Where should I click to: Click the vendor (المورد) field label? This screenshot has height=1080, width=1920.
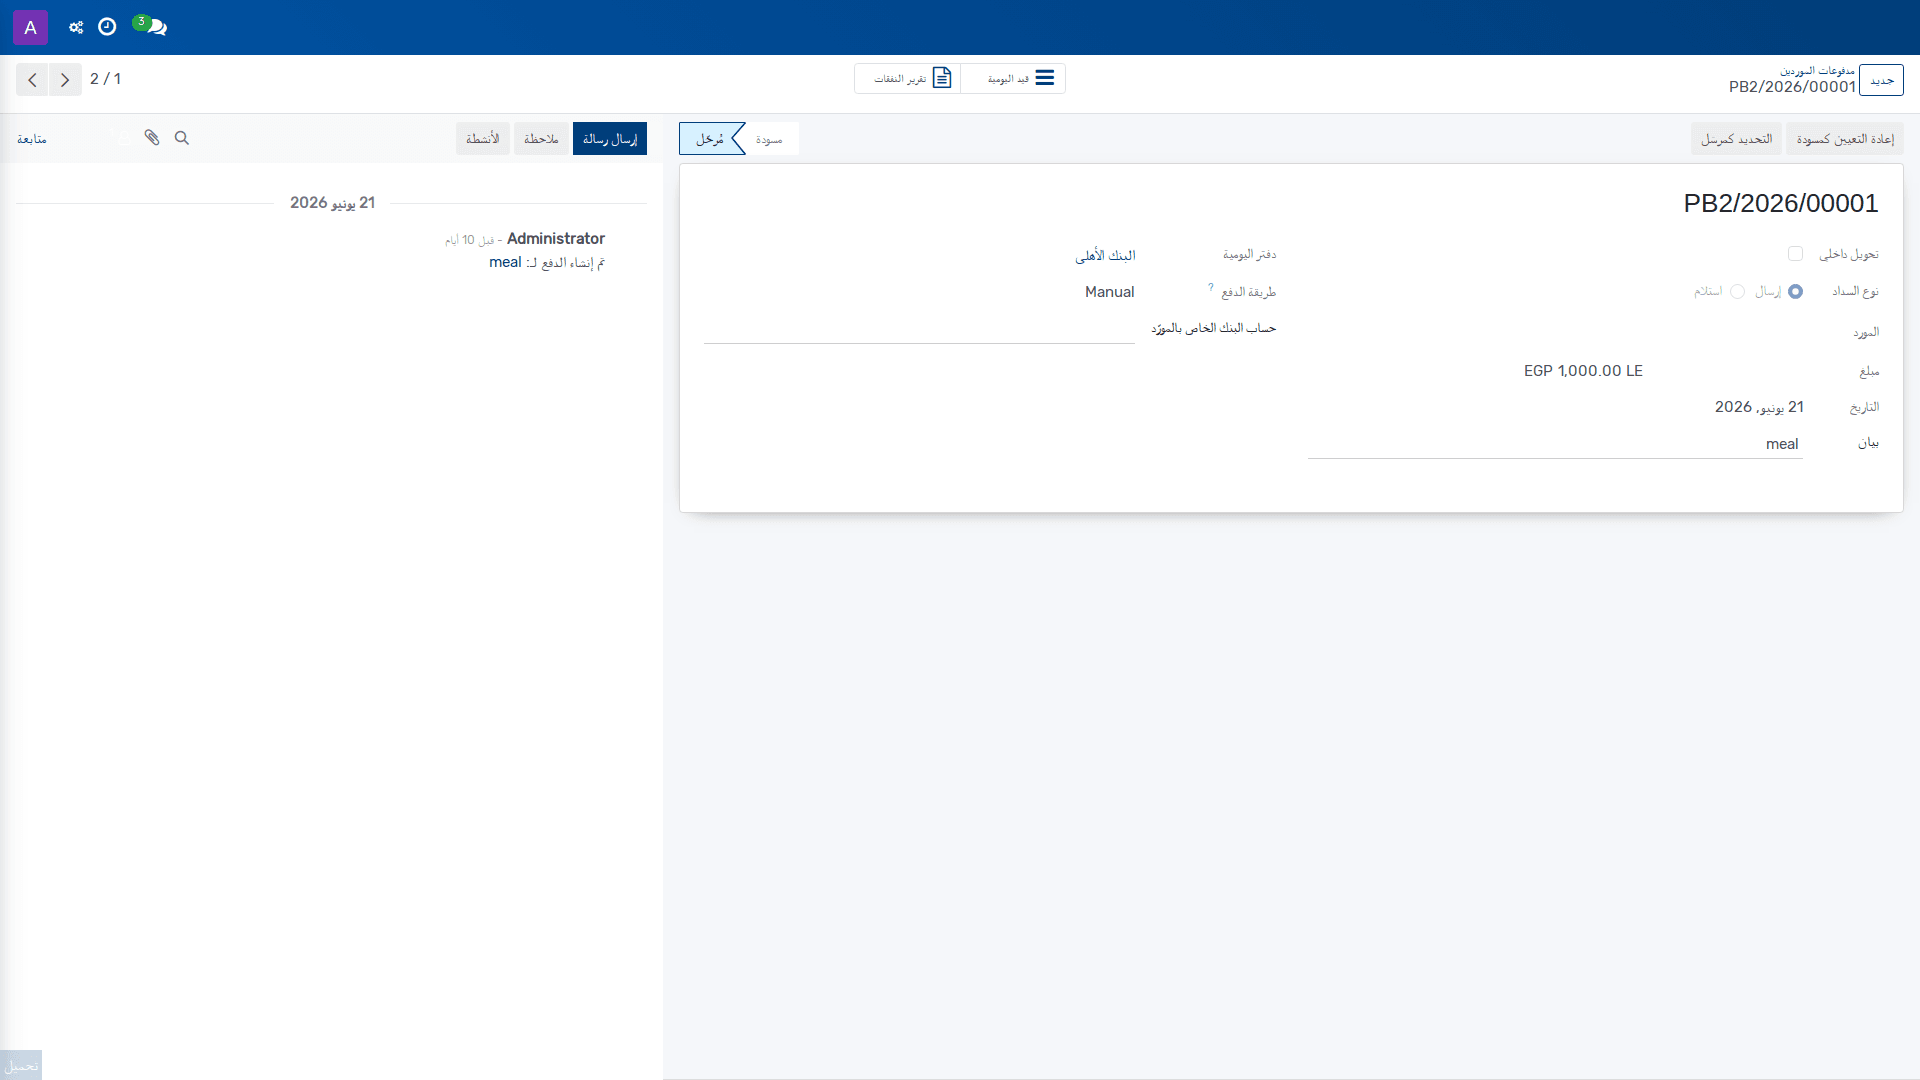point(1866,332)
